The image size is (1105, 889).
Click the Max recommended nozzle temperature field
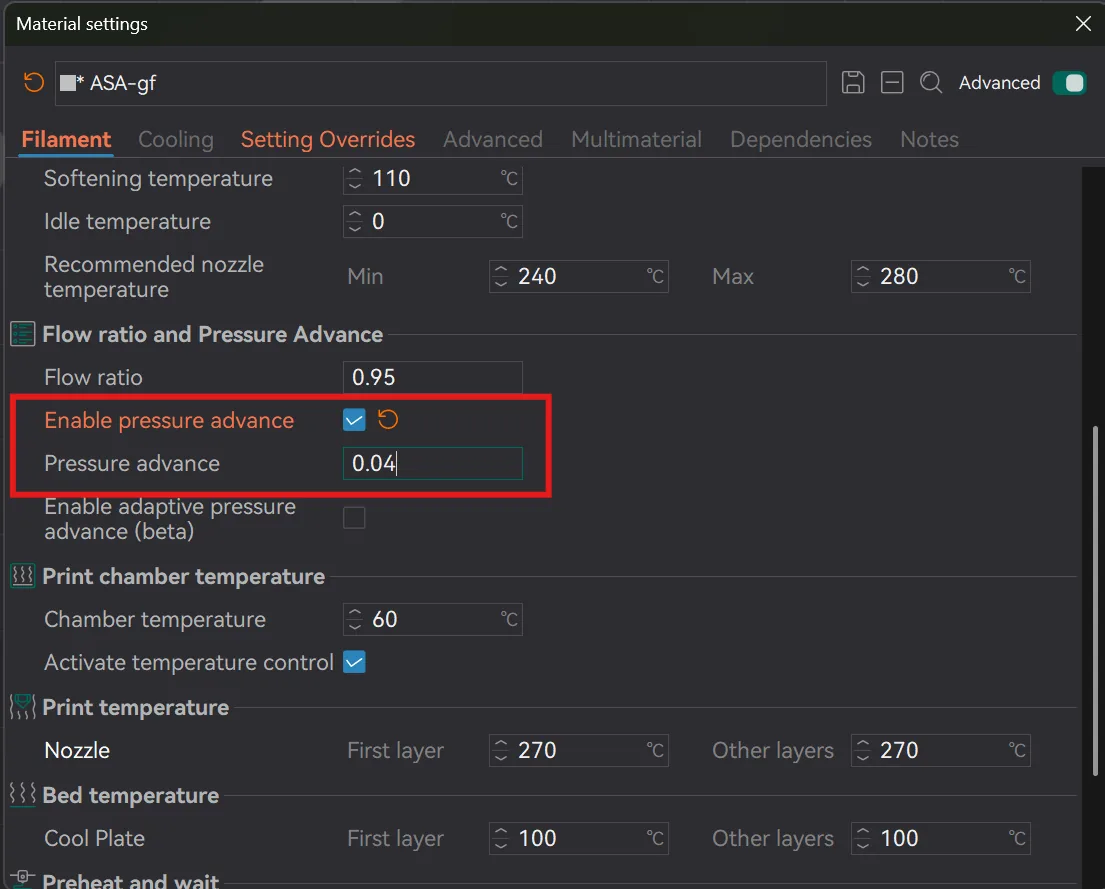coord(941,276)
